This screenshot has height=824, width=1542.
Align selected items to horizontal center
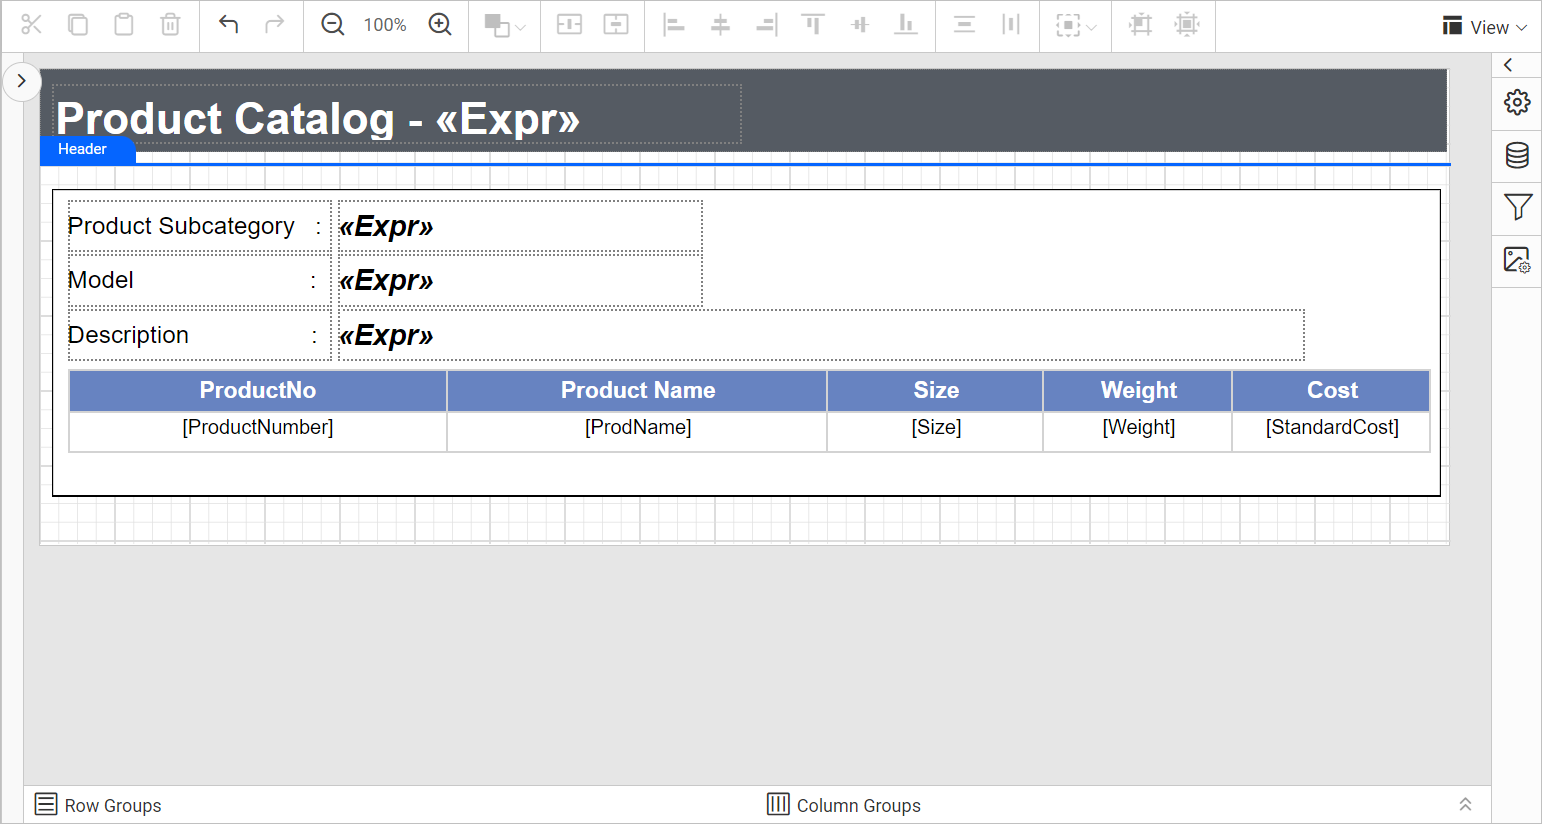pyautogui.click(x=720, y=24)
